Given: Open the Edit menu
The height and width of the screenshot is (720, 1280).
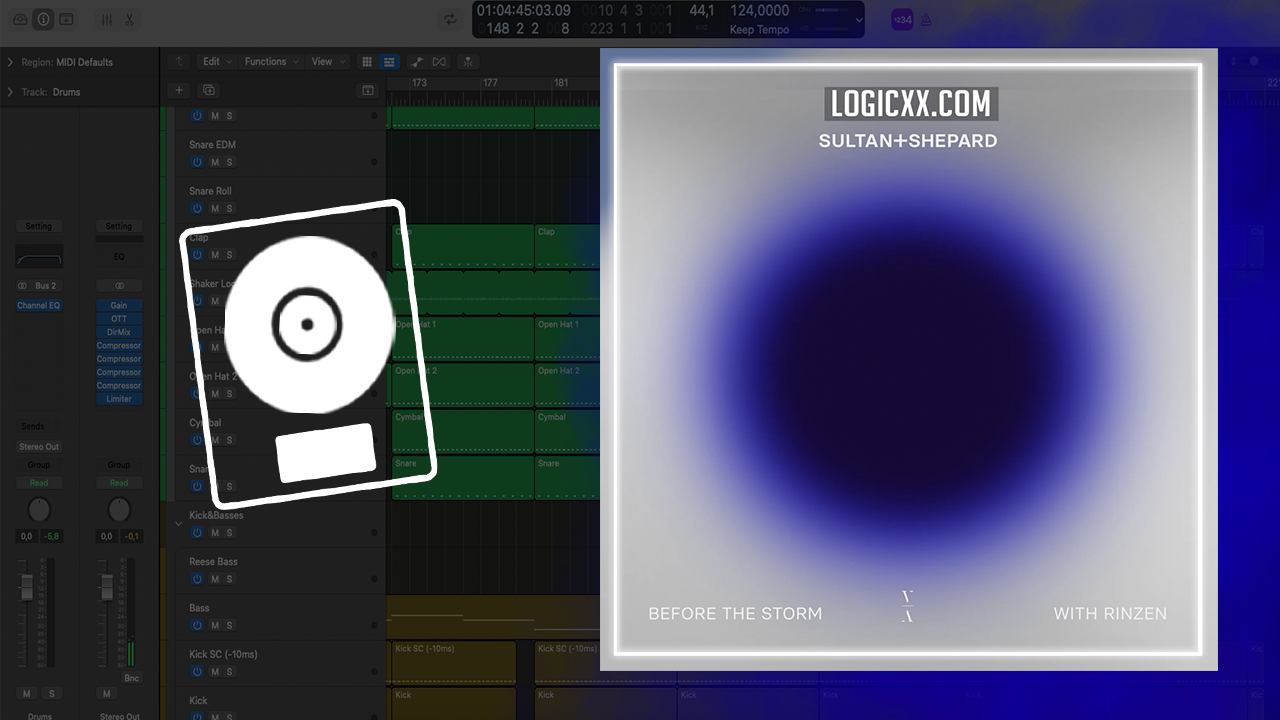Looking at the screenshot, I should (x=215, y=62).
